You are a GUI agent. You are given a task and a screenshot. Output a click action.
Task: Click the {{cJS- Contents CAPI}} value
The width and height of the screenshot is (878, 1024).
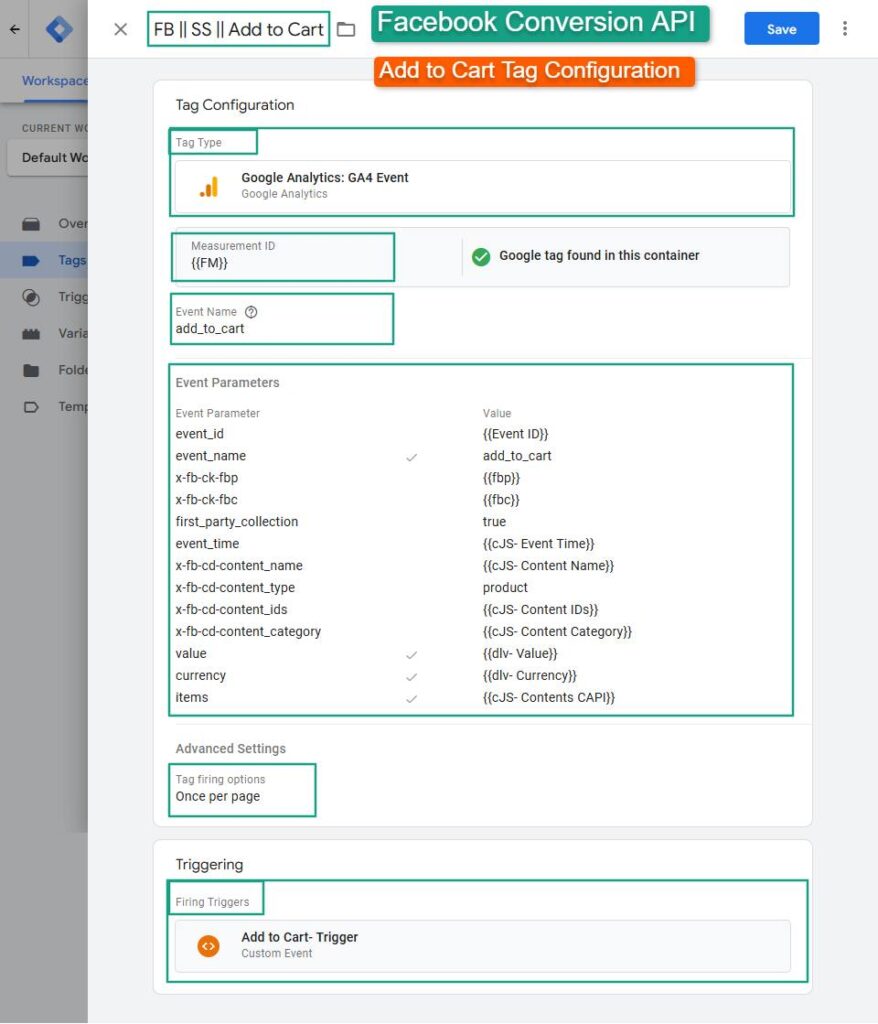[549, 697]
